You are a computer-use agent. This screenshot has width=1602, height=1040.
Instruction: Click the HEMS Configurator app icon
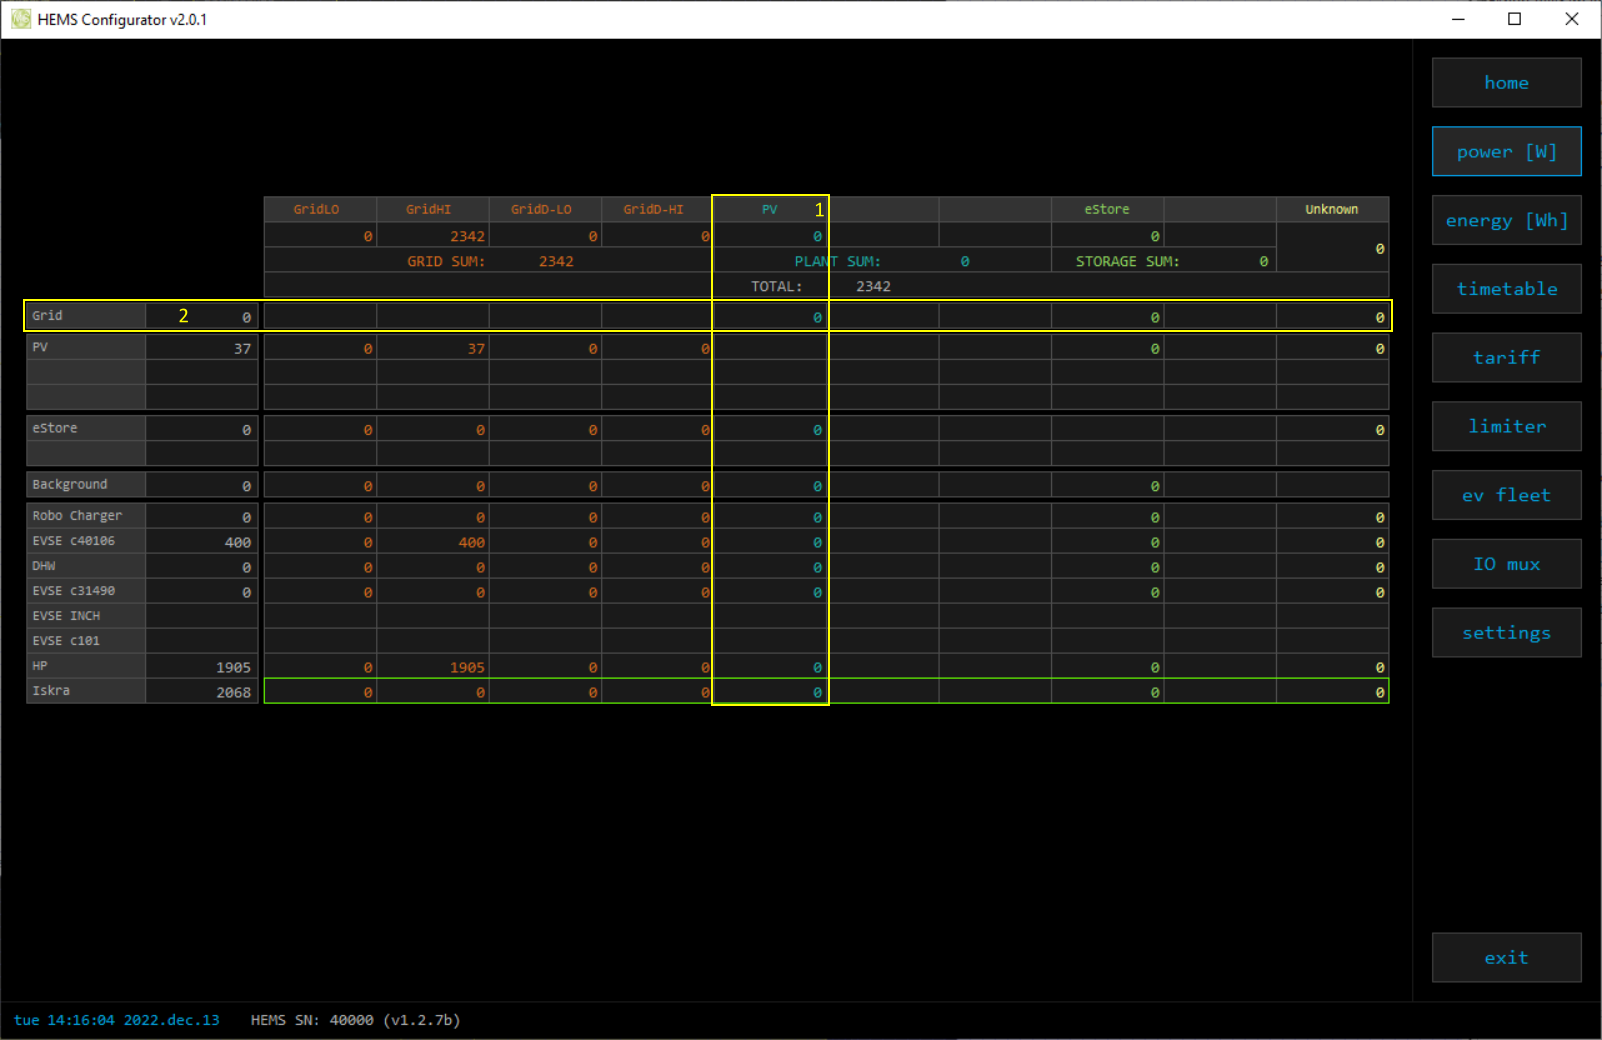click(21, 19)
